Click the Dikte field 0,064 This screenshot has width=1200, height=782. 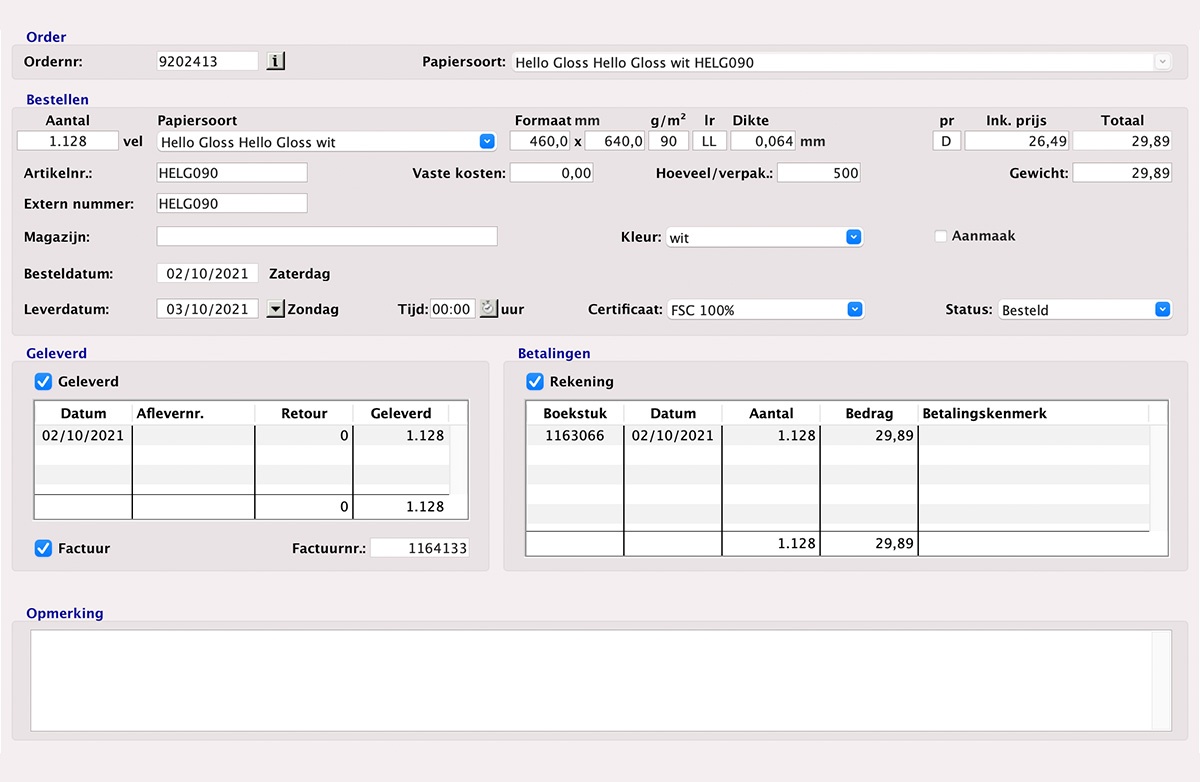click(763, 141)
